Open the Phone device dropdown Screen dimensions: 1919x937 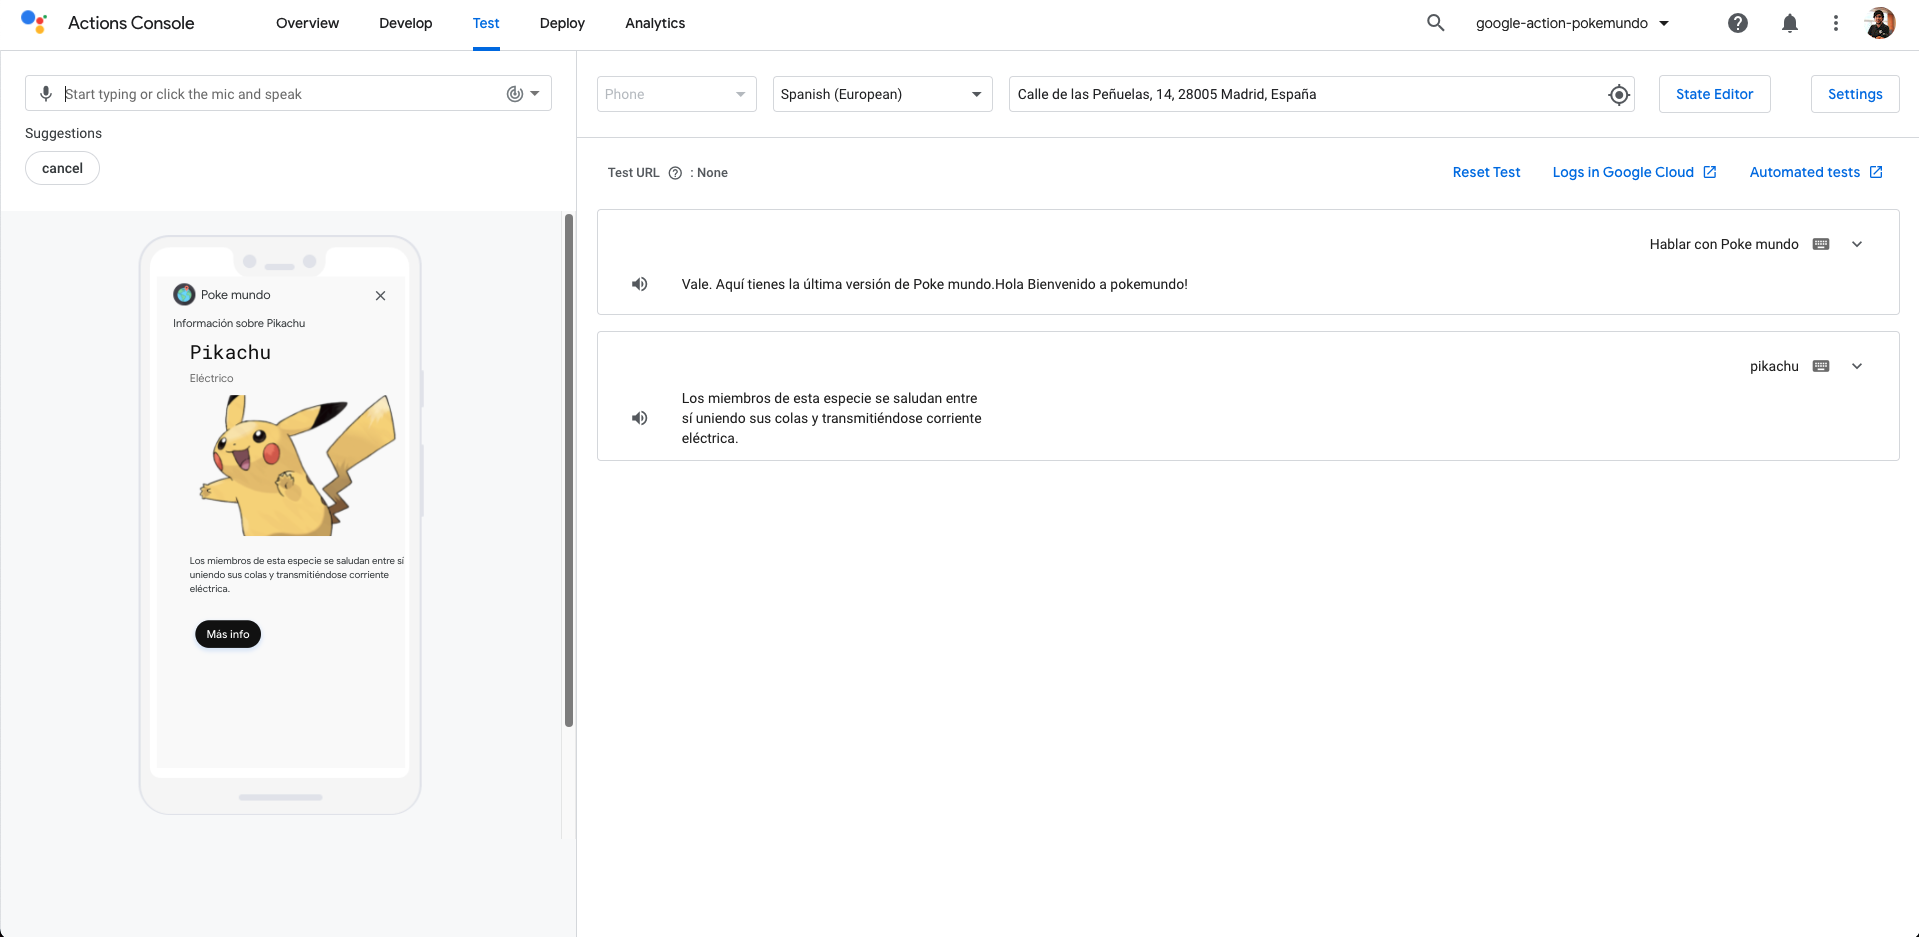tap(677, 94)
